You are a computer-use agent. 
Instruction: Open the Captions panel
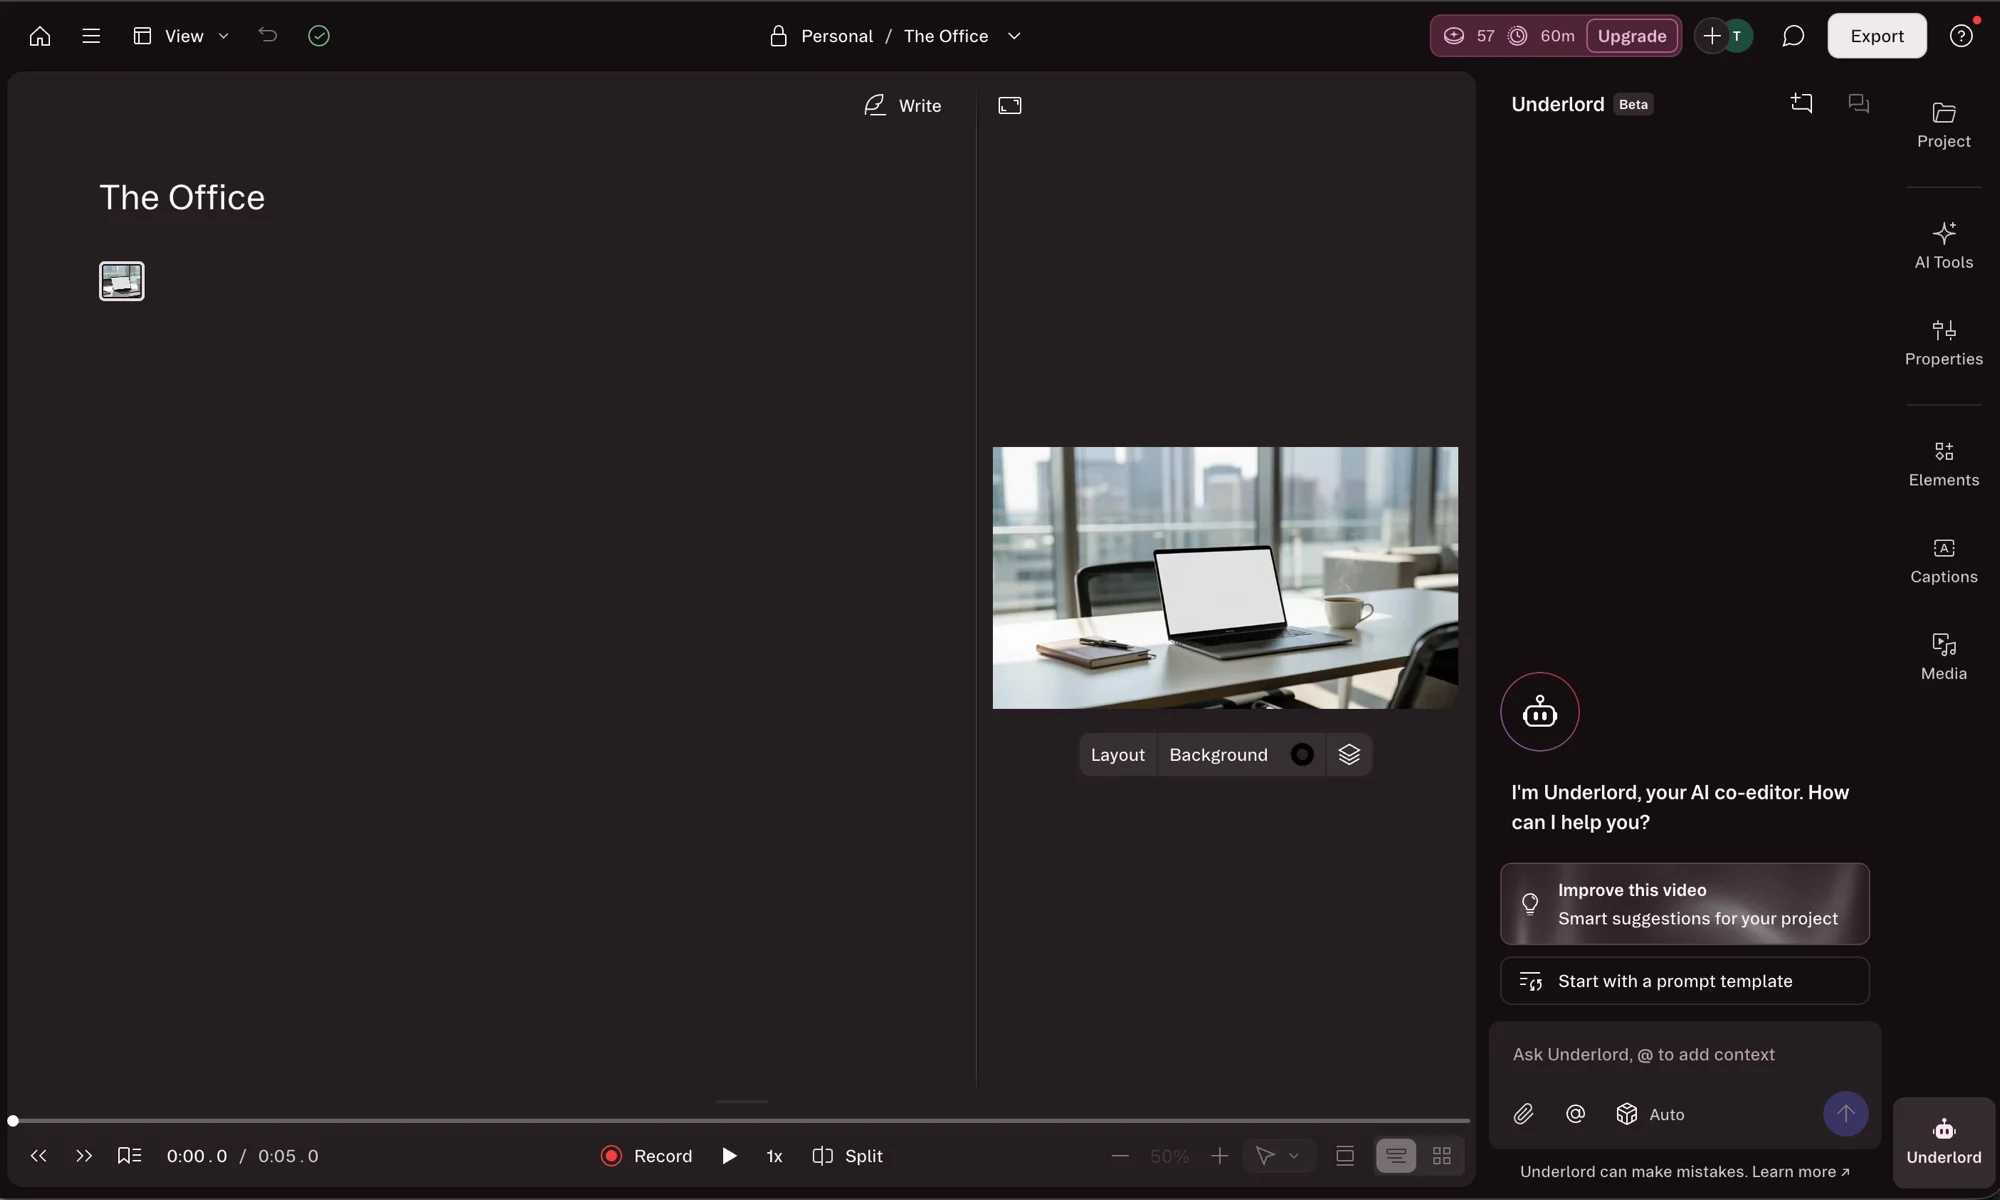tap(1944, 561)
